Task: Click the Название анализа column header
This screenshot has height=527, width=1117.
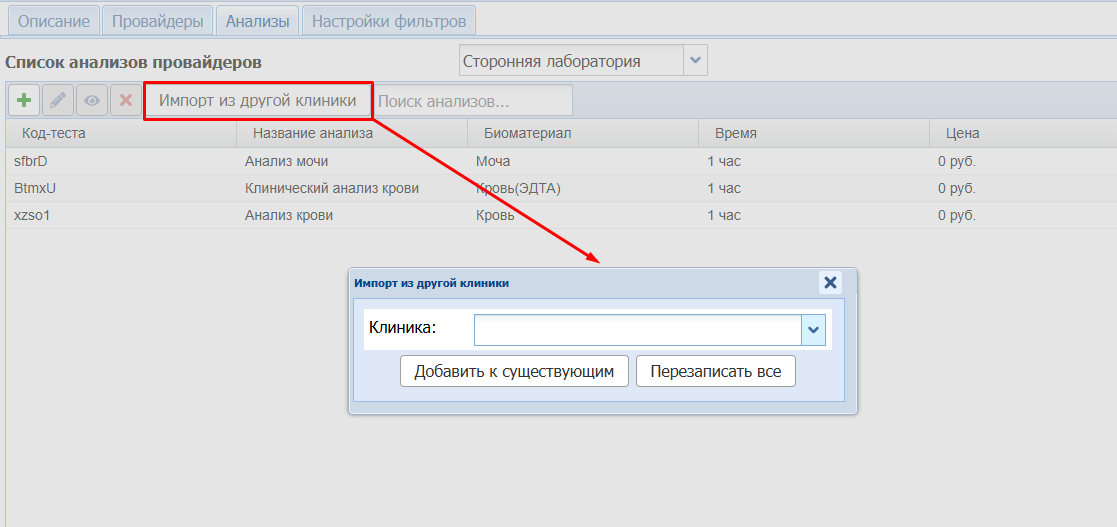Action: tap(312, 133)
